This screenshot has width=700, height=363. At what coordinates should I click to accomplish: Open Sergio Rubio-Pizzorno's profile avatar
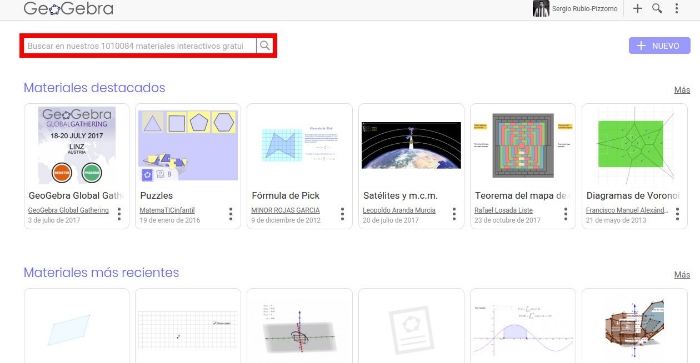541,8
